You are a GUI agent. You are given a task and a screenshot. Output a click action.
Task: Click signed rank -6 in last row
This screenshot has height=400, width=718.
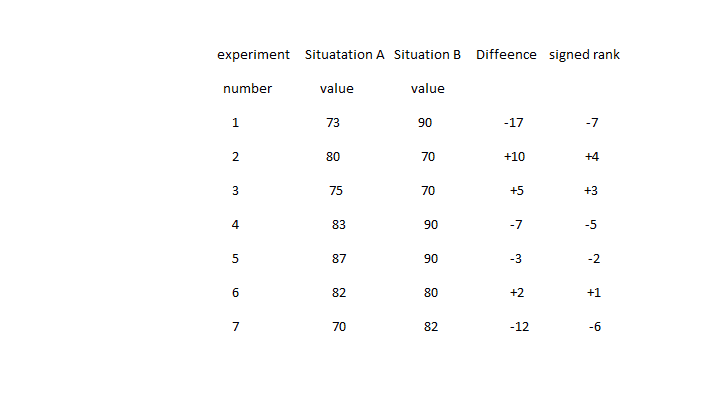pos(594,327)
